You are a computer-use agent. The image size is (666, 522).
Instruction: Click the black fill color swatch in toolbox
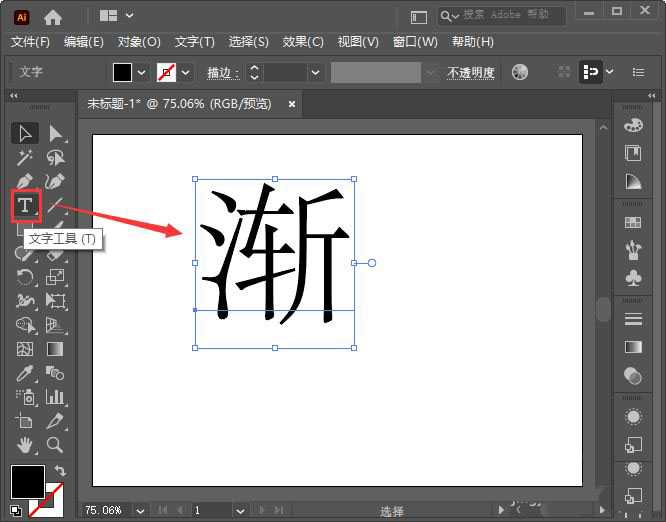(x=27, y=481)
